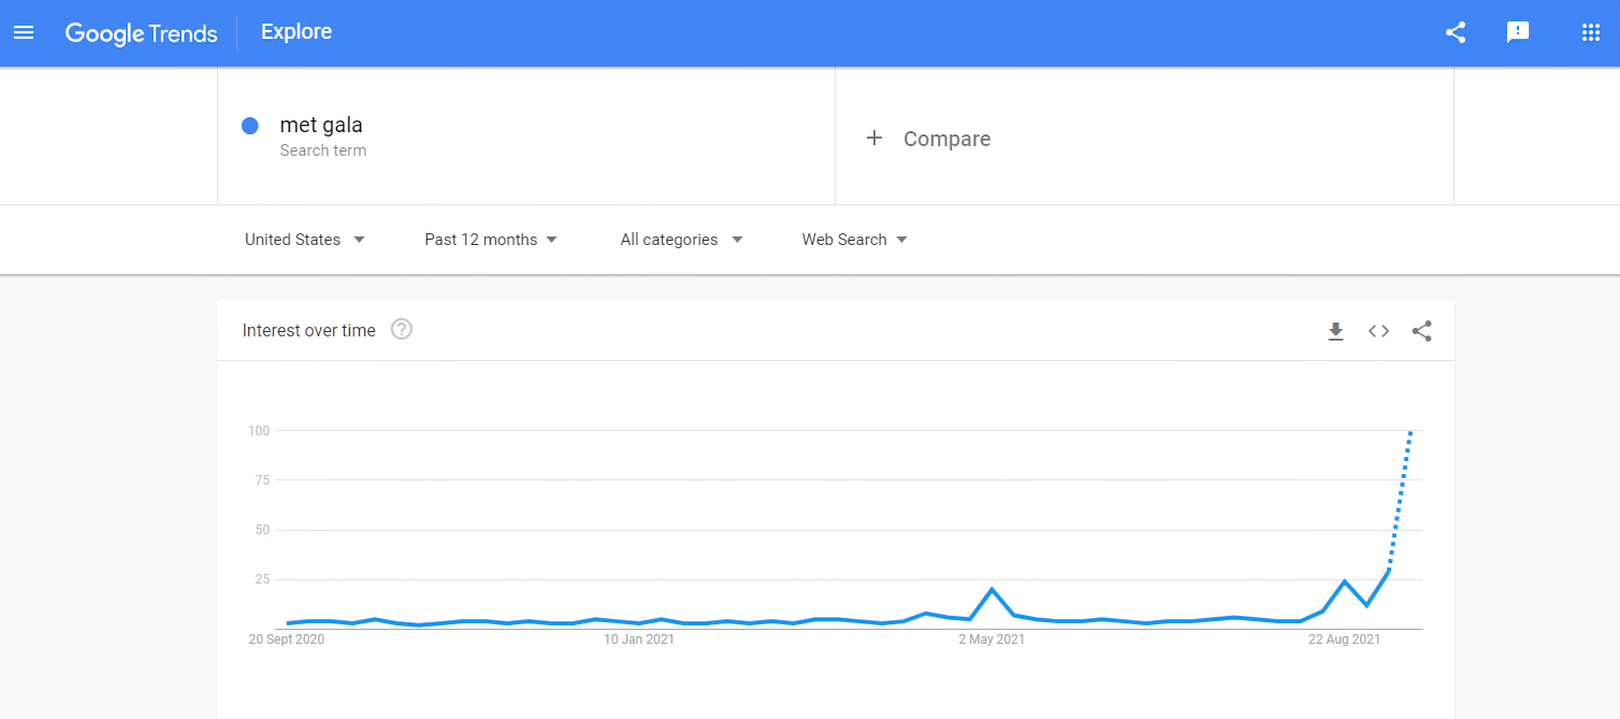Open the hamburger main menu

pyautogui.click(x=24, y=33)
